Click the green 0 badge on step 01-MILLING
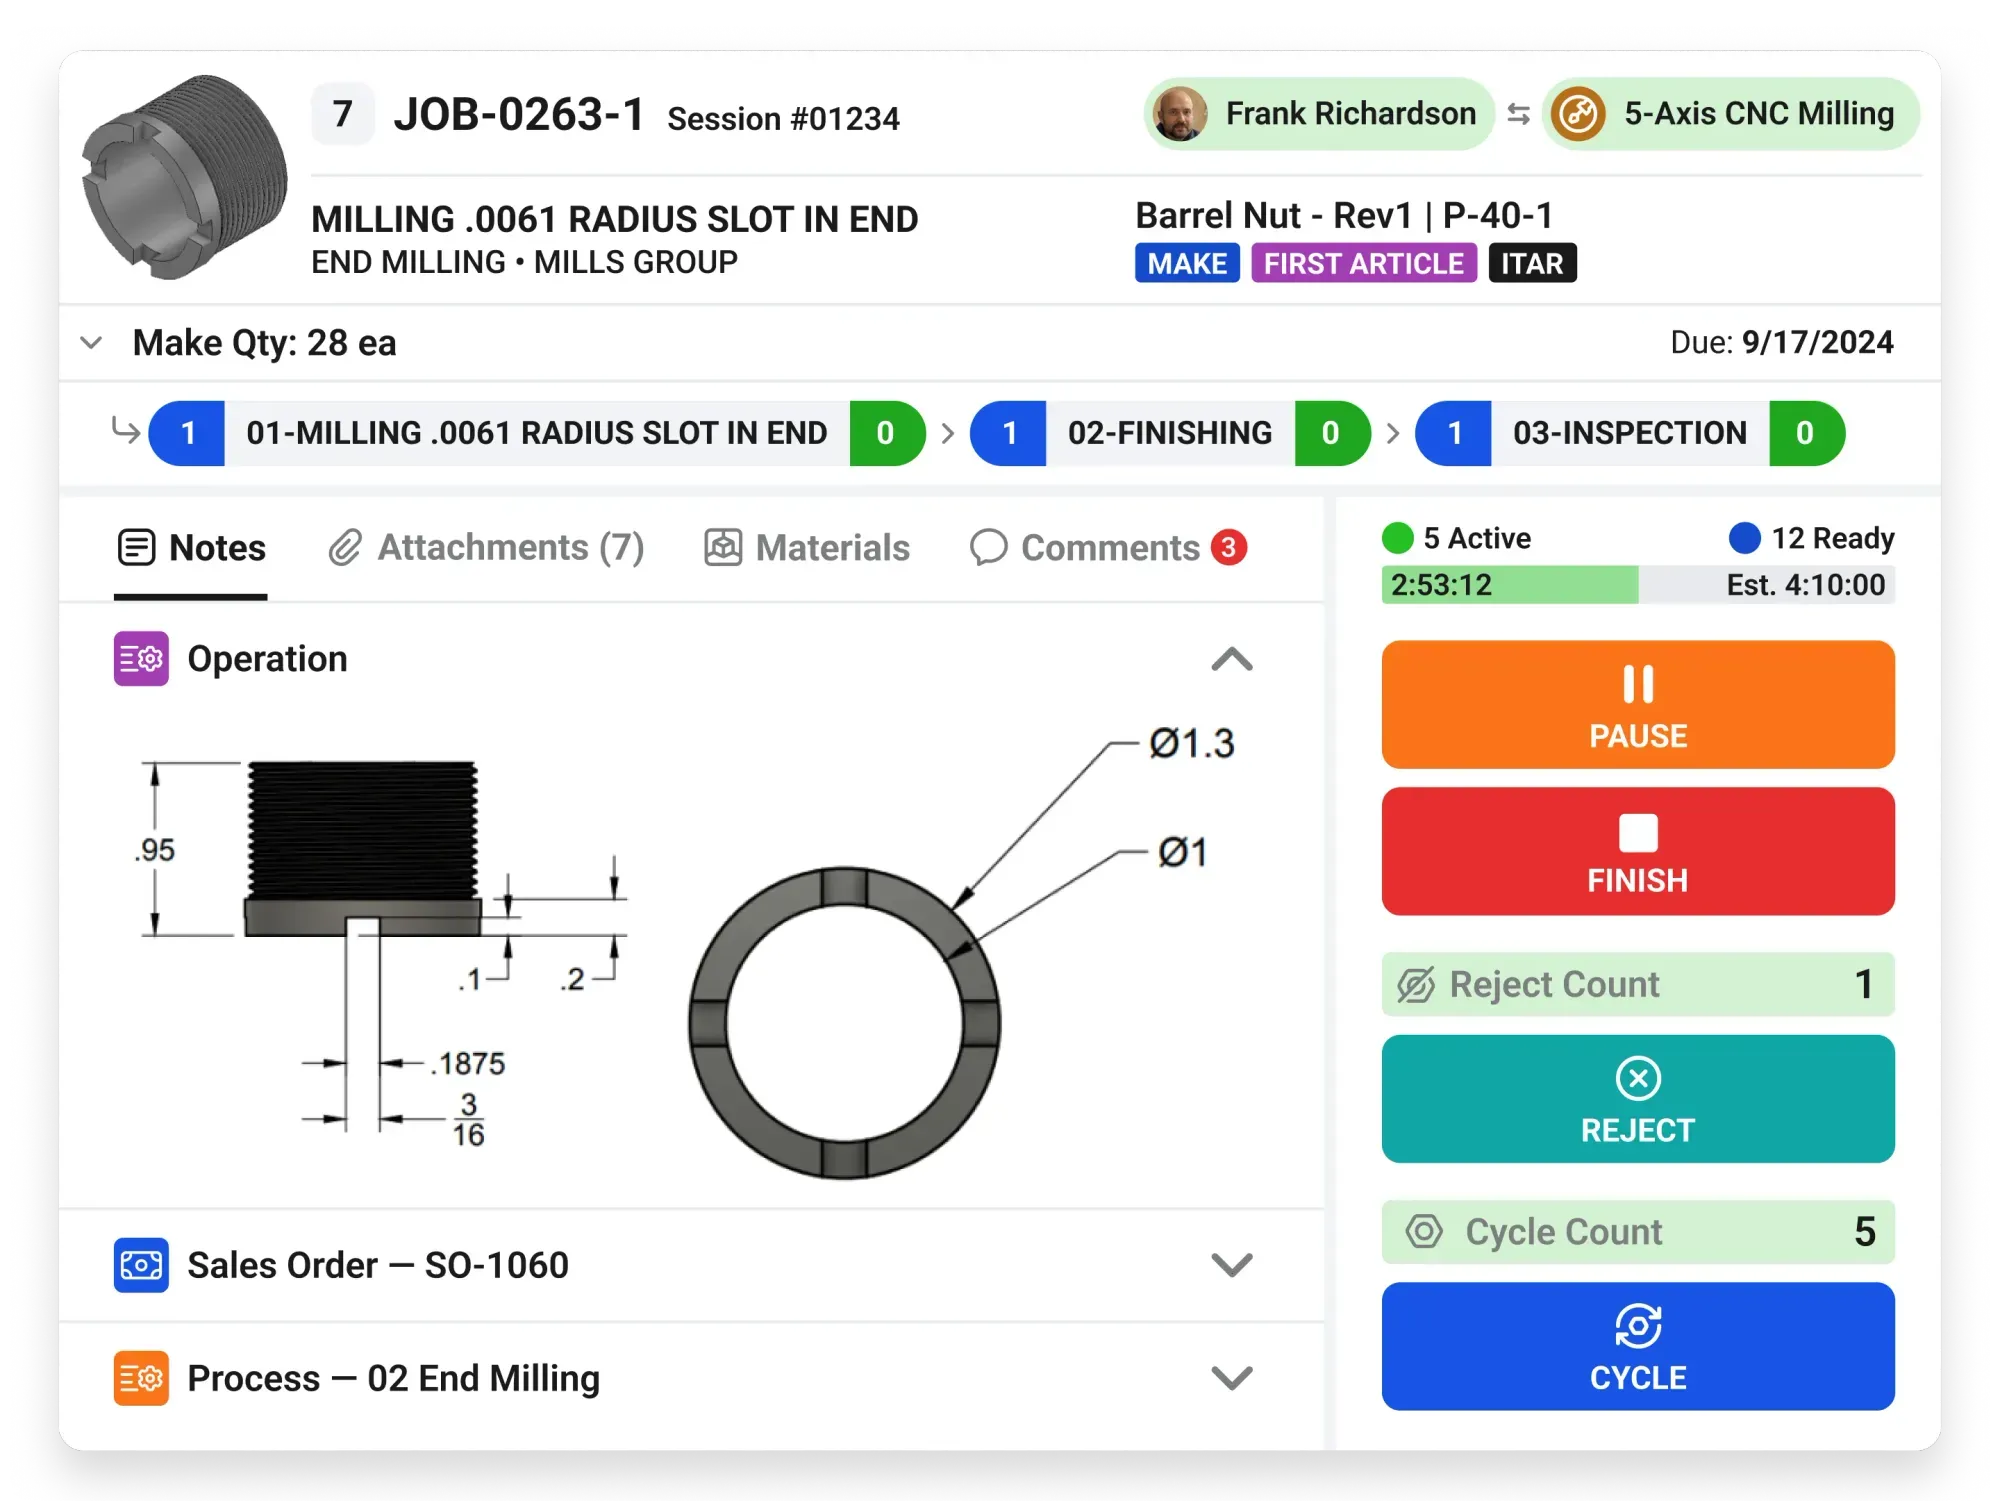Screen dimensions: 2000x1501 tap(886, 433)
